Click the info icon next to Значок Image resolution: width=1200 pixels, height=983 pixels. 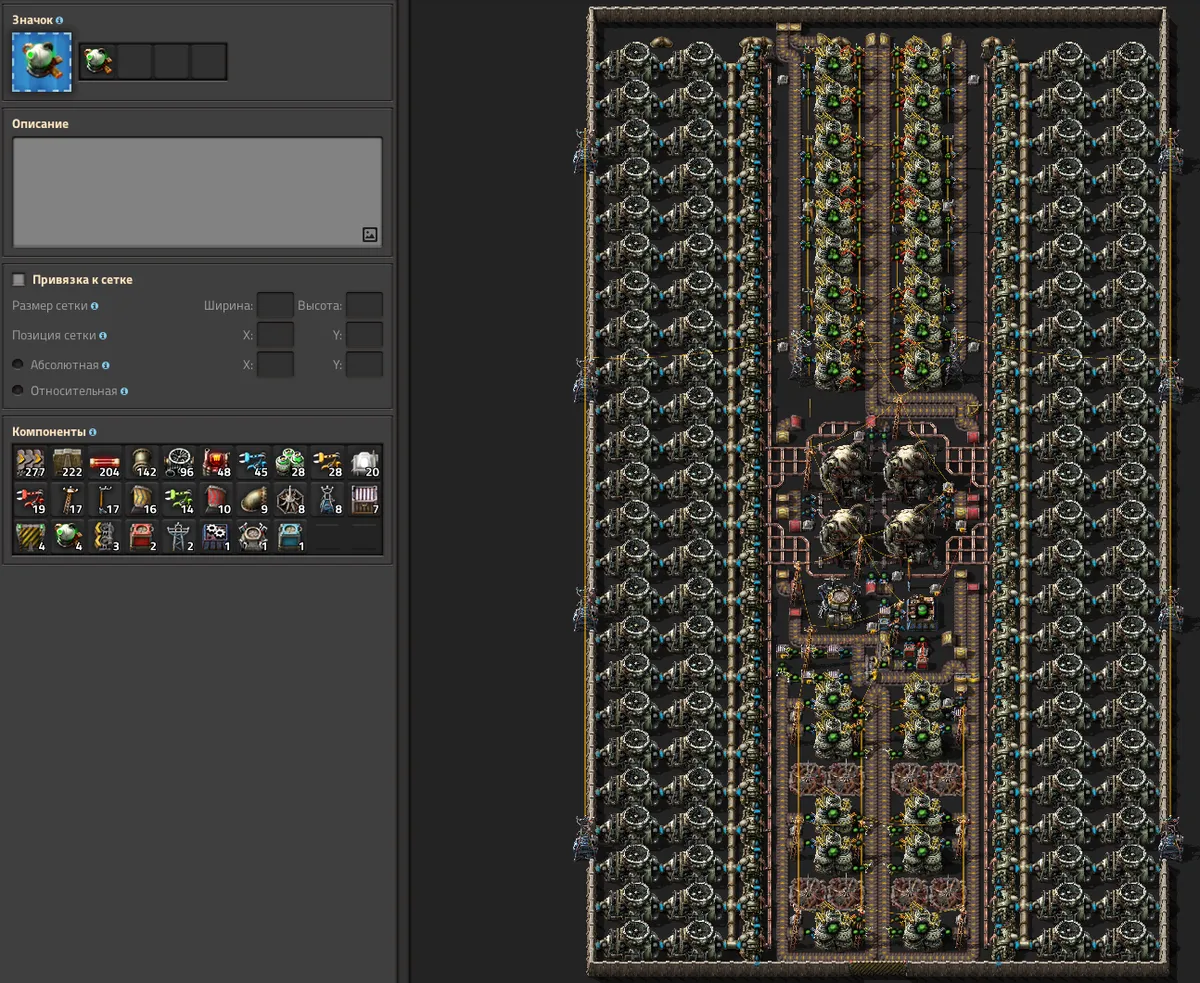click(x=60, y=20)
